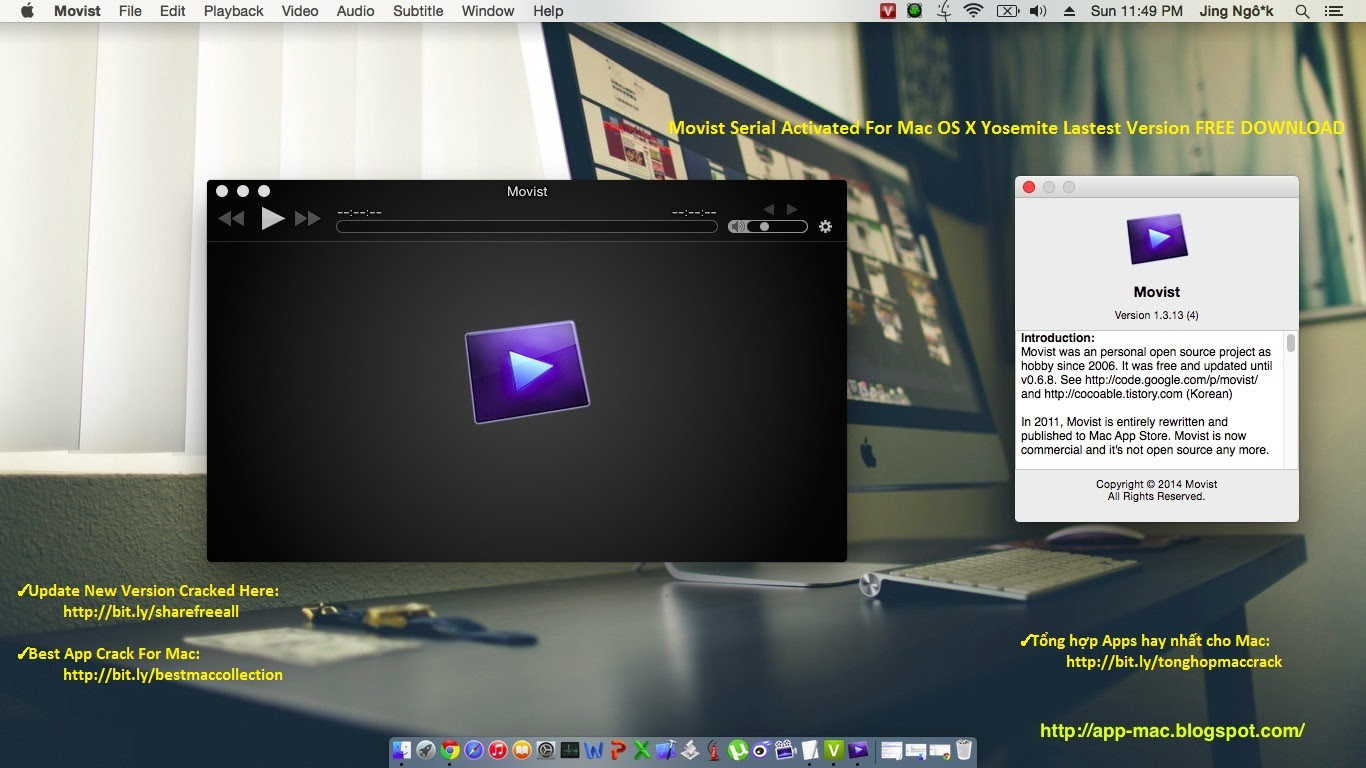
Task: Open the Edit menu
Action: (173, 11)
